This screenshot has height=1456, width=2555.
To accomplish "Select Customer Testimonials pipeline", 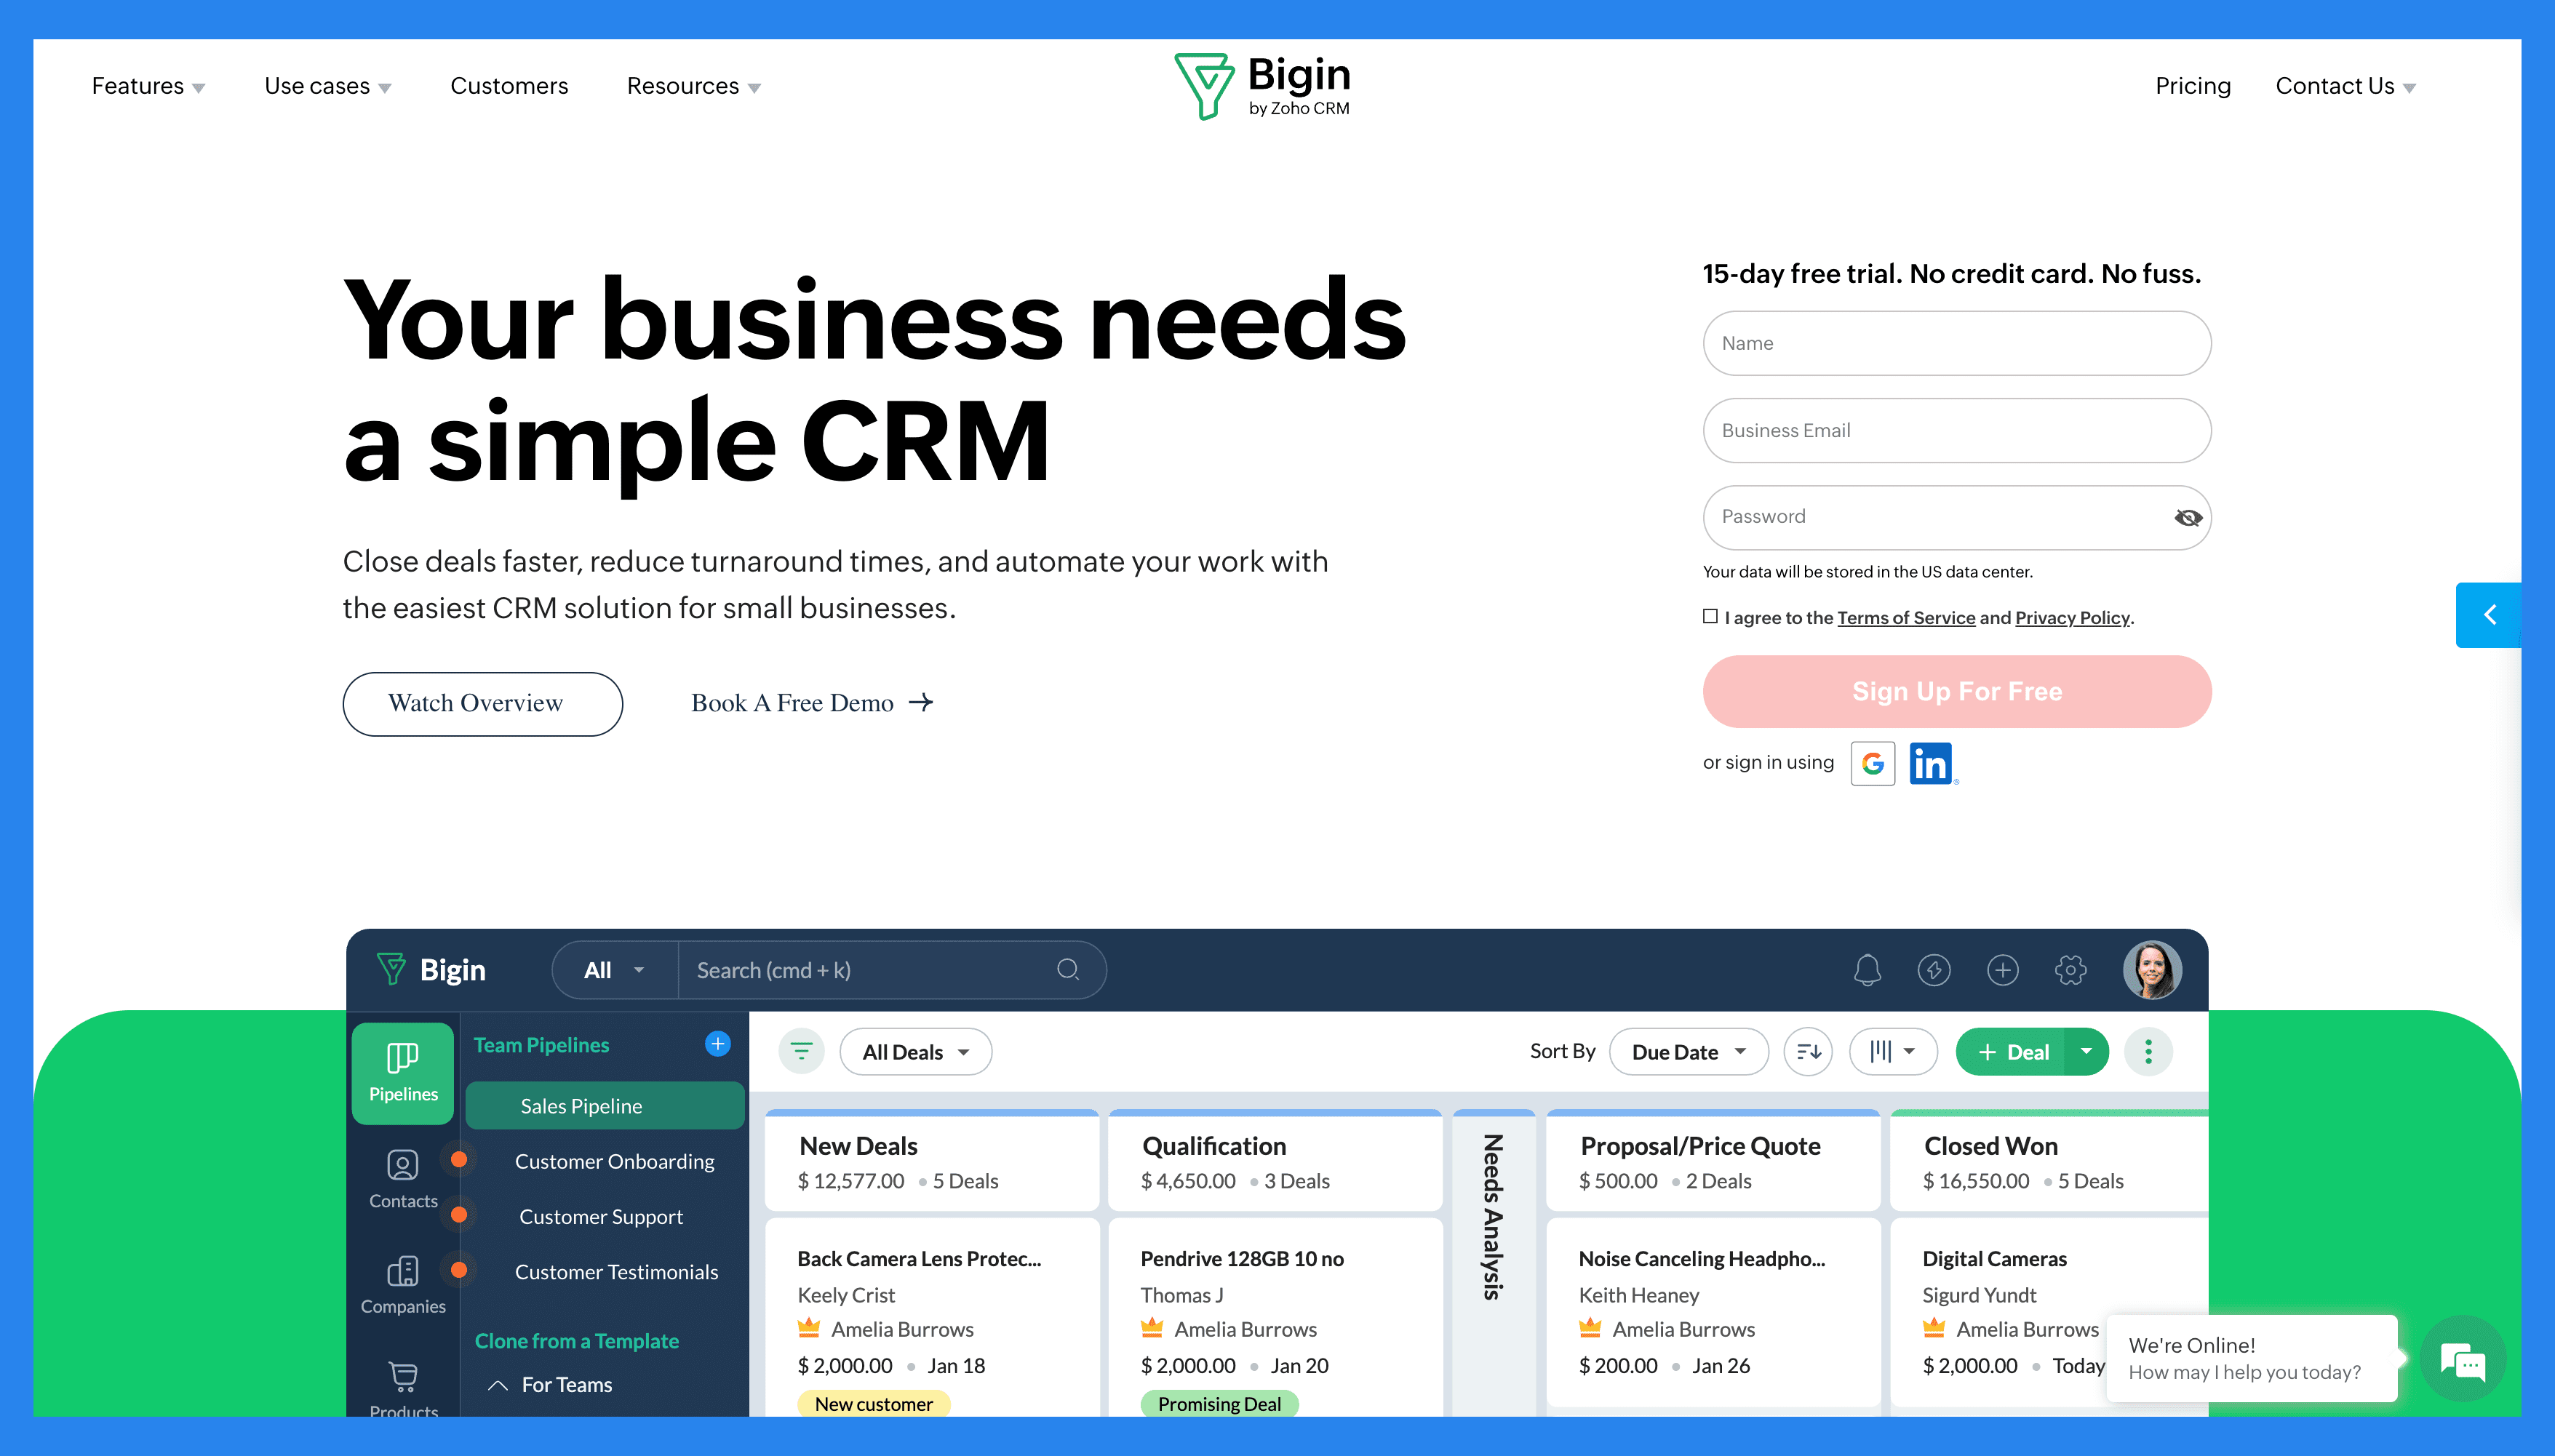I will [616, 1272].
